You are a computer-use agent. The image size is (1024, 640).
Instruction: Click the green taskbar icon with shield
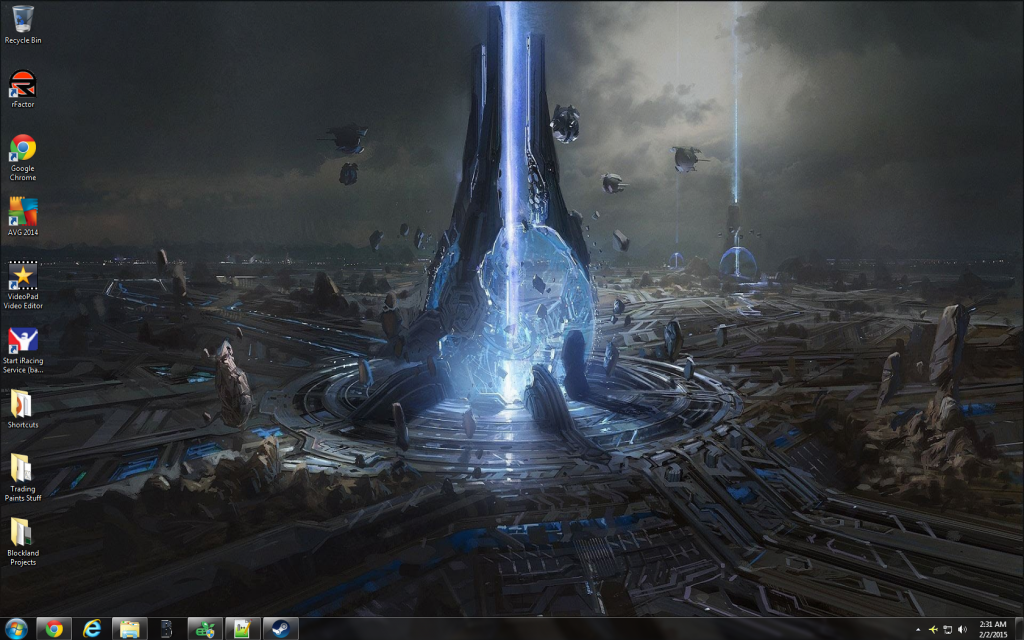tap(205, 629)
